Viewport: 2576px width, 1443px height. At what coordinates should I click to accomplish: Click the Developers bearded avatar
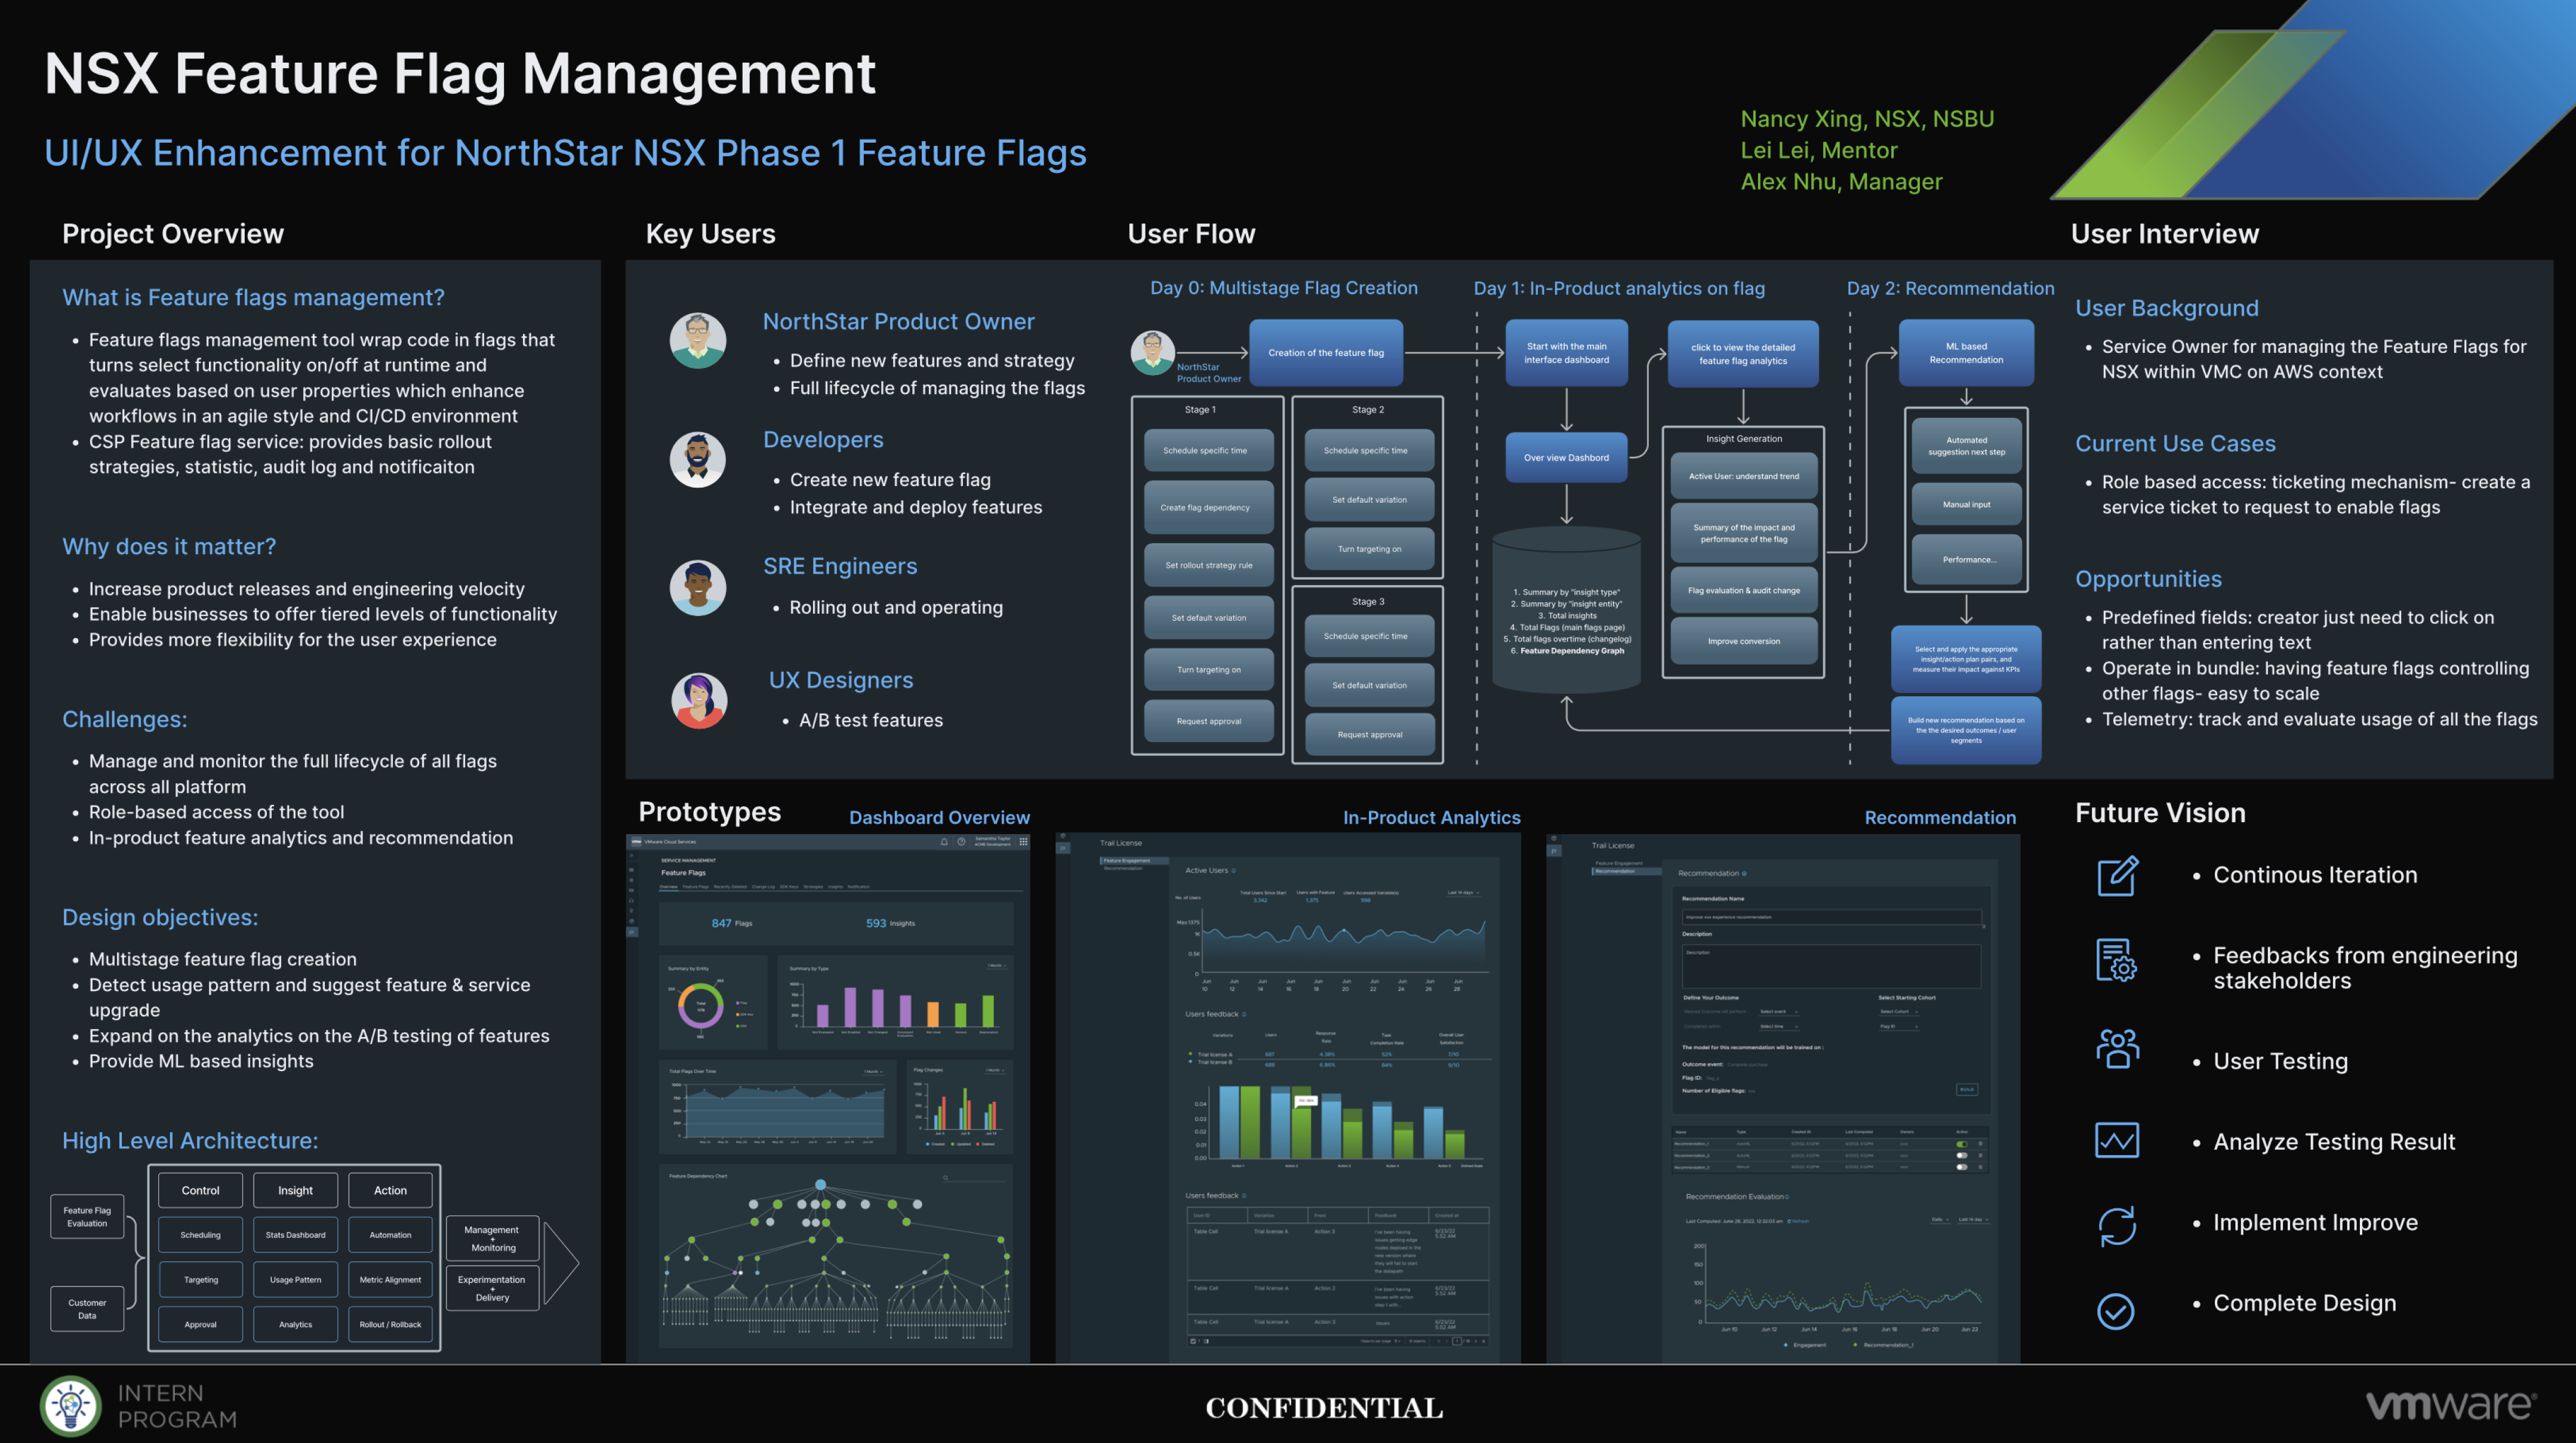[698, 459]
